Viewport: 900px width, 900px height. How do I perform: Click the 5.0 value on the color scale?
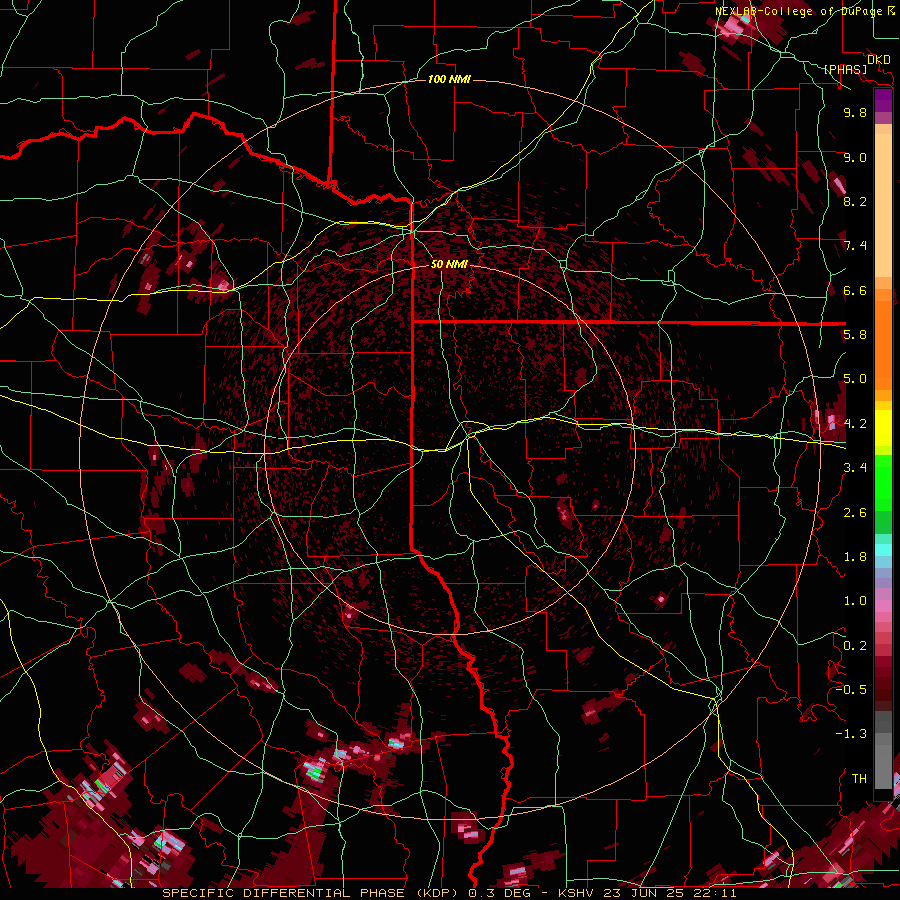(x=855, y=379)
